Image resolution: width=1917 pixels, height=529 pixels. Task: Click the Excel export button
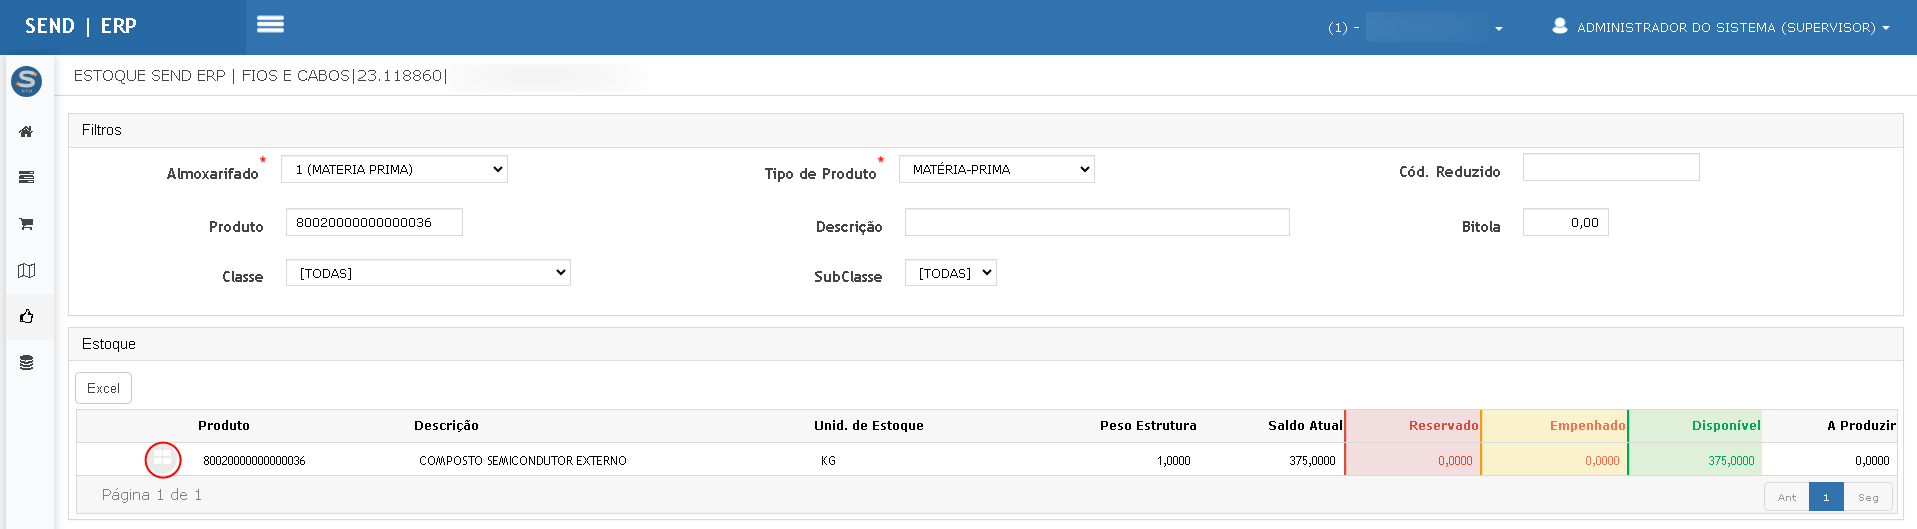click(x=103, y=388)
